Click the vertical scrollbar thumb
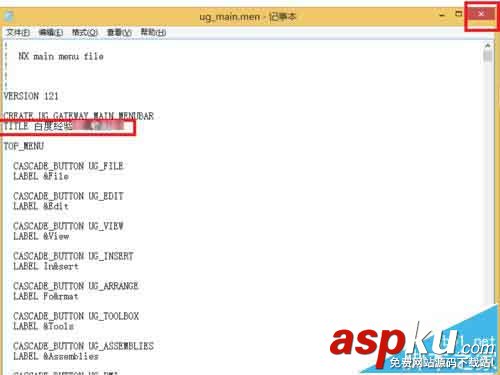This screenshot has width=500, height=375. click(488, 56)
